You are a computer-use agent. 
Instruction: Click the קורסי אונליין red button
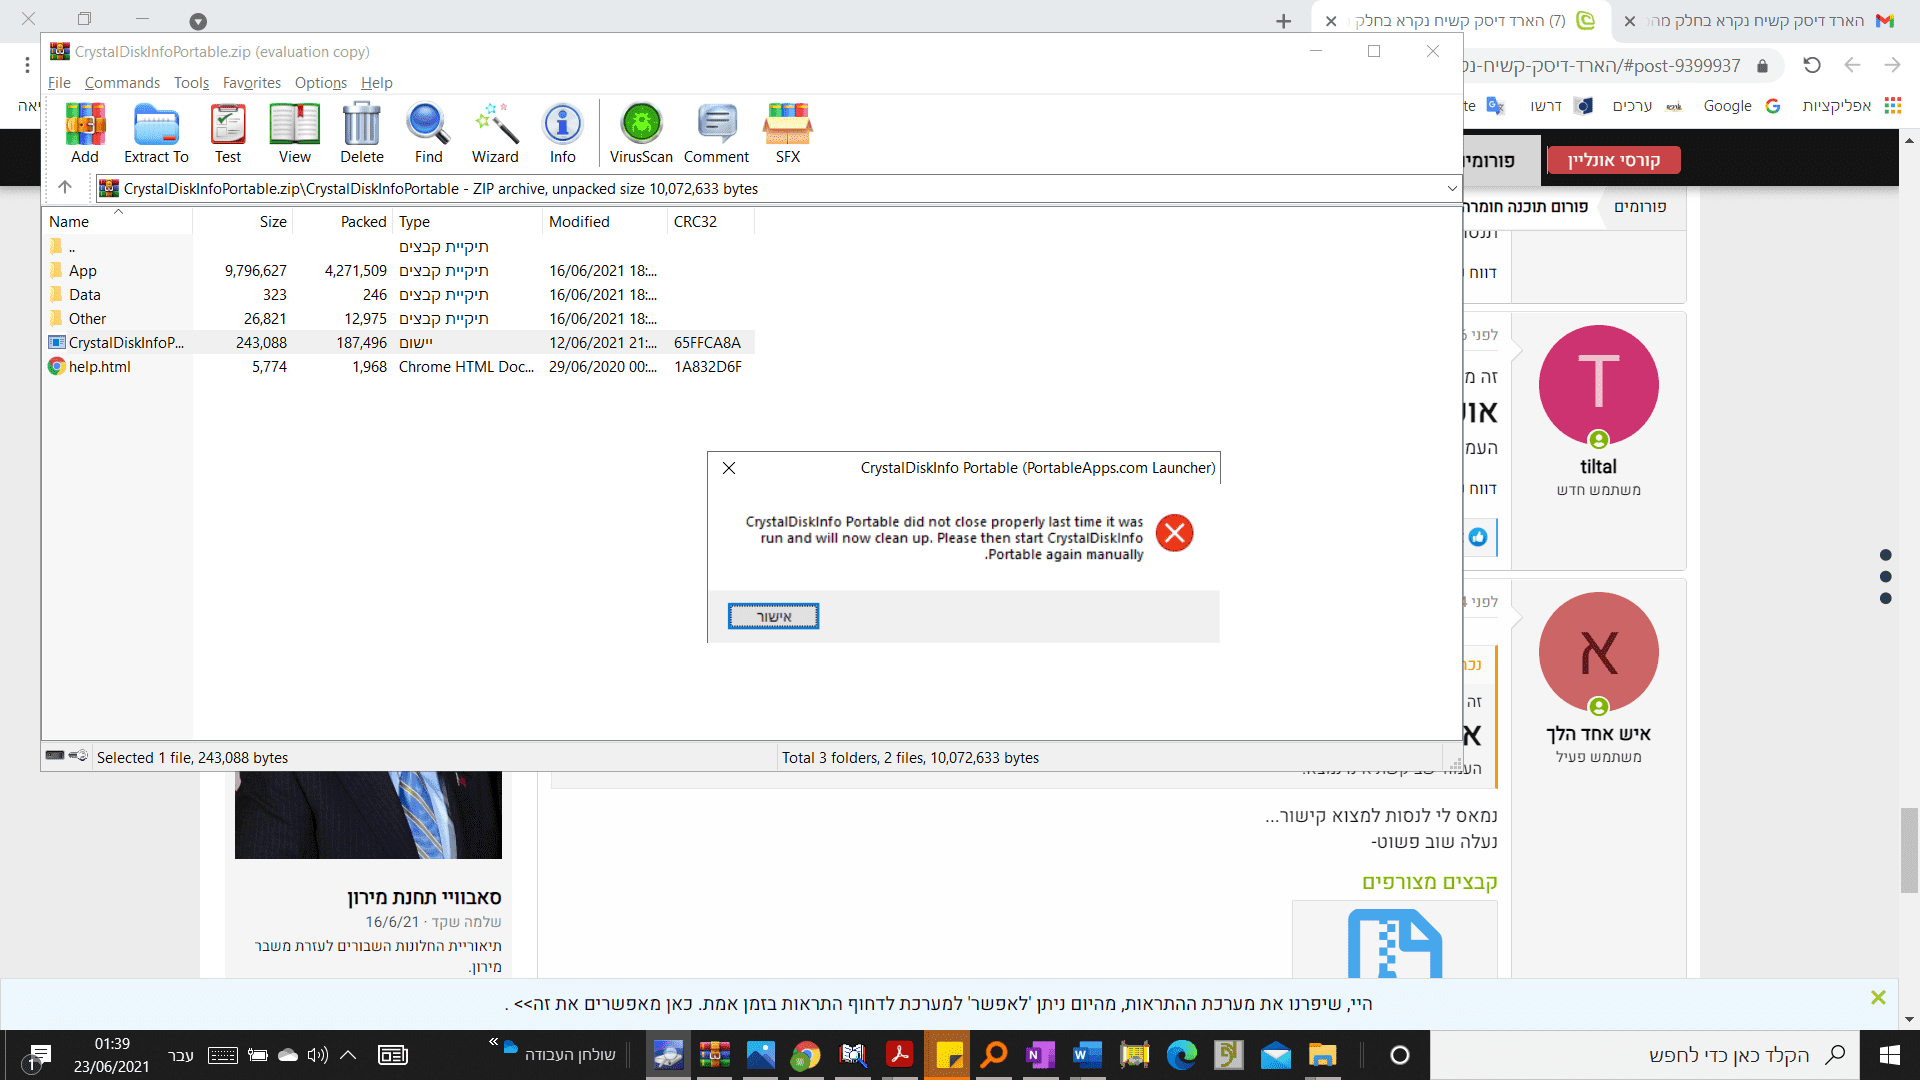click(1613, 160)
